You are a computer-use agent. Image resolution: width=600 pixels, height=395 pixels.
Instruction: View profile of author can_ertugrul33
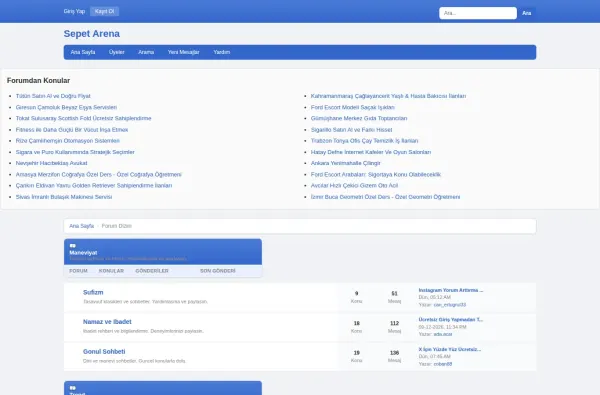pos(450,305)
